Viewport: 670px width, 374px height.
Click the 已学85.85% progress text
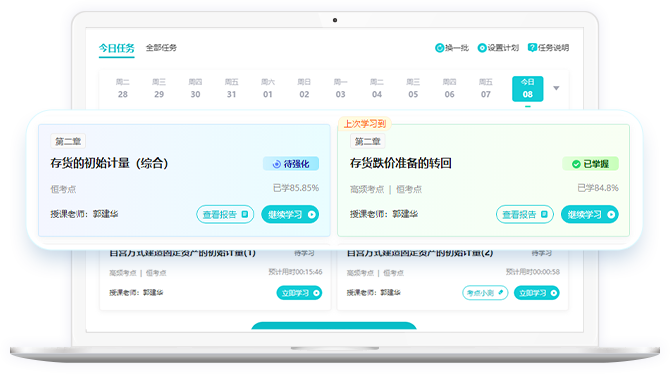pos(296,188)
